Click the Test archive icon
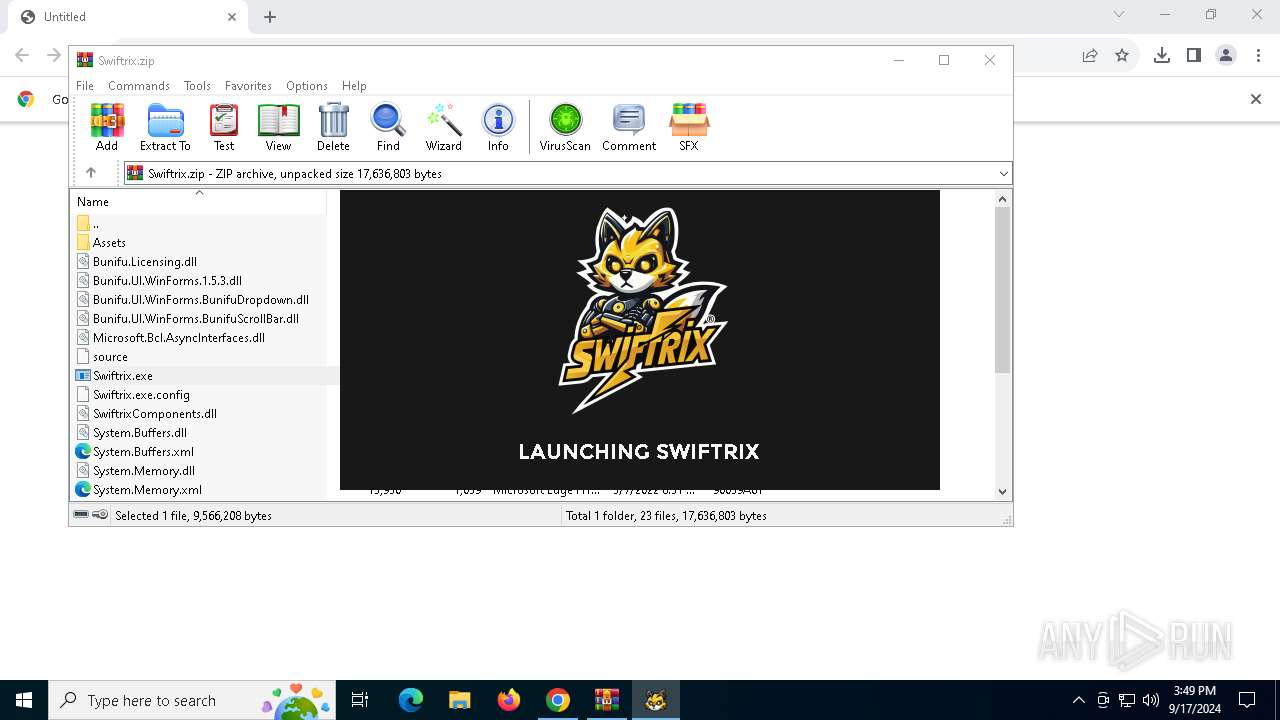Screen dimensions: 1280x720 pyautogui.click(x=224, y=127)
